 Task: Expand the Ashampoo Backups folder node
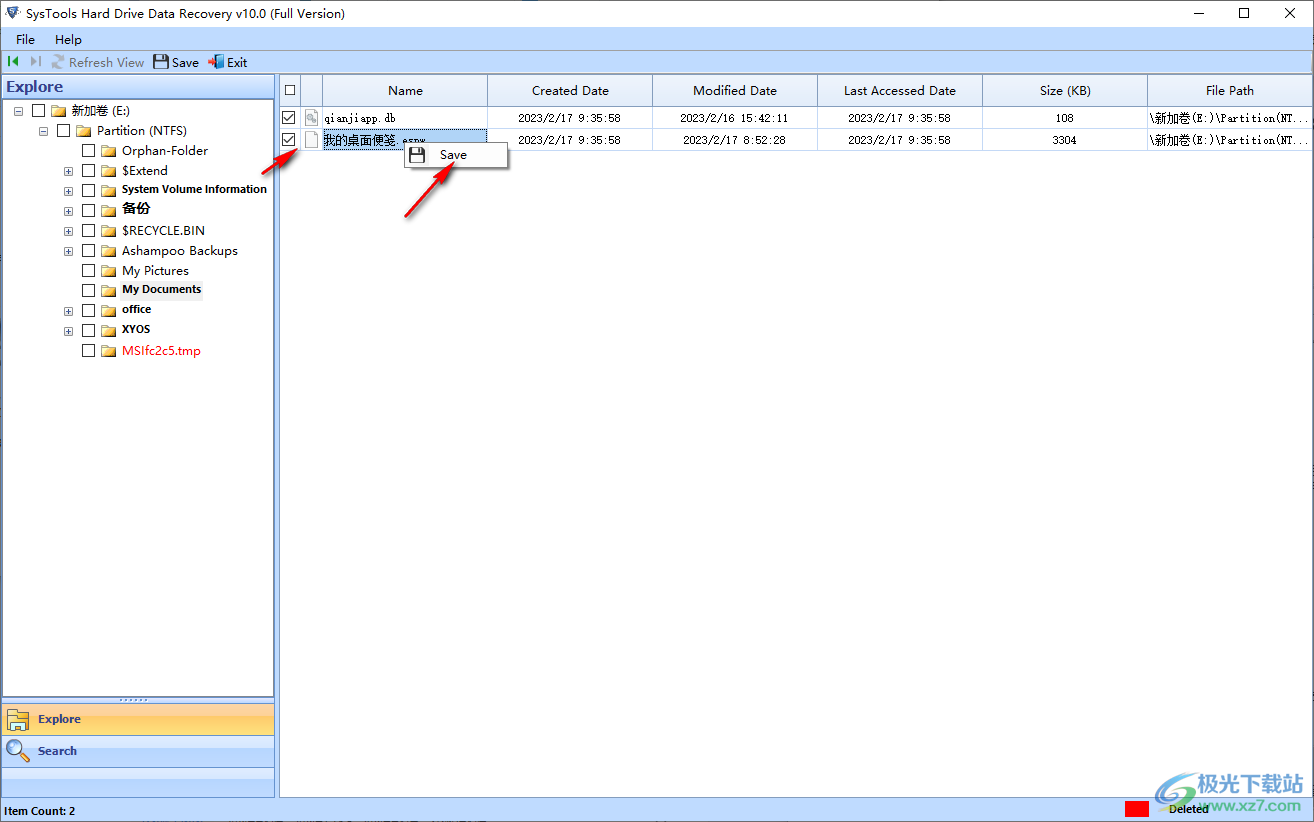coord(69,251)
